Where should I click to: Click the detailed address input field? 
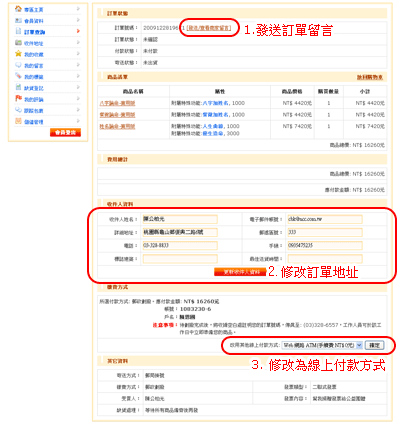coord(180,232)
